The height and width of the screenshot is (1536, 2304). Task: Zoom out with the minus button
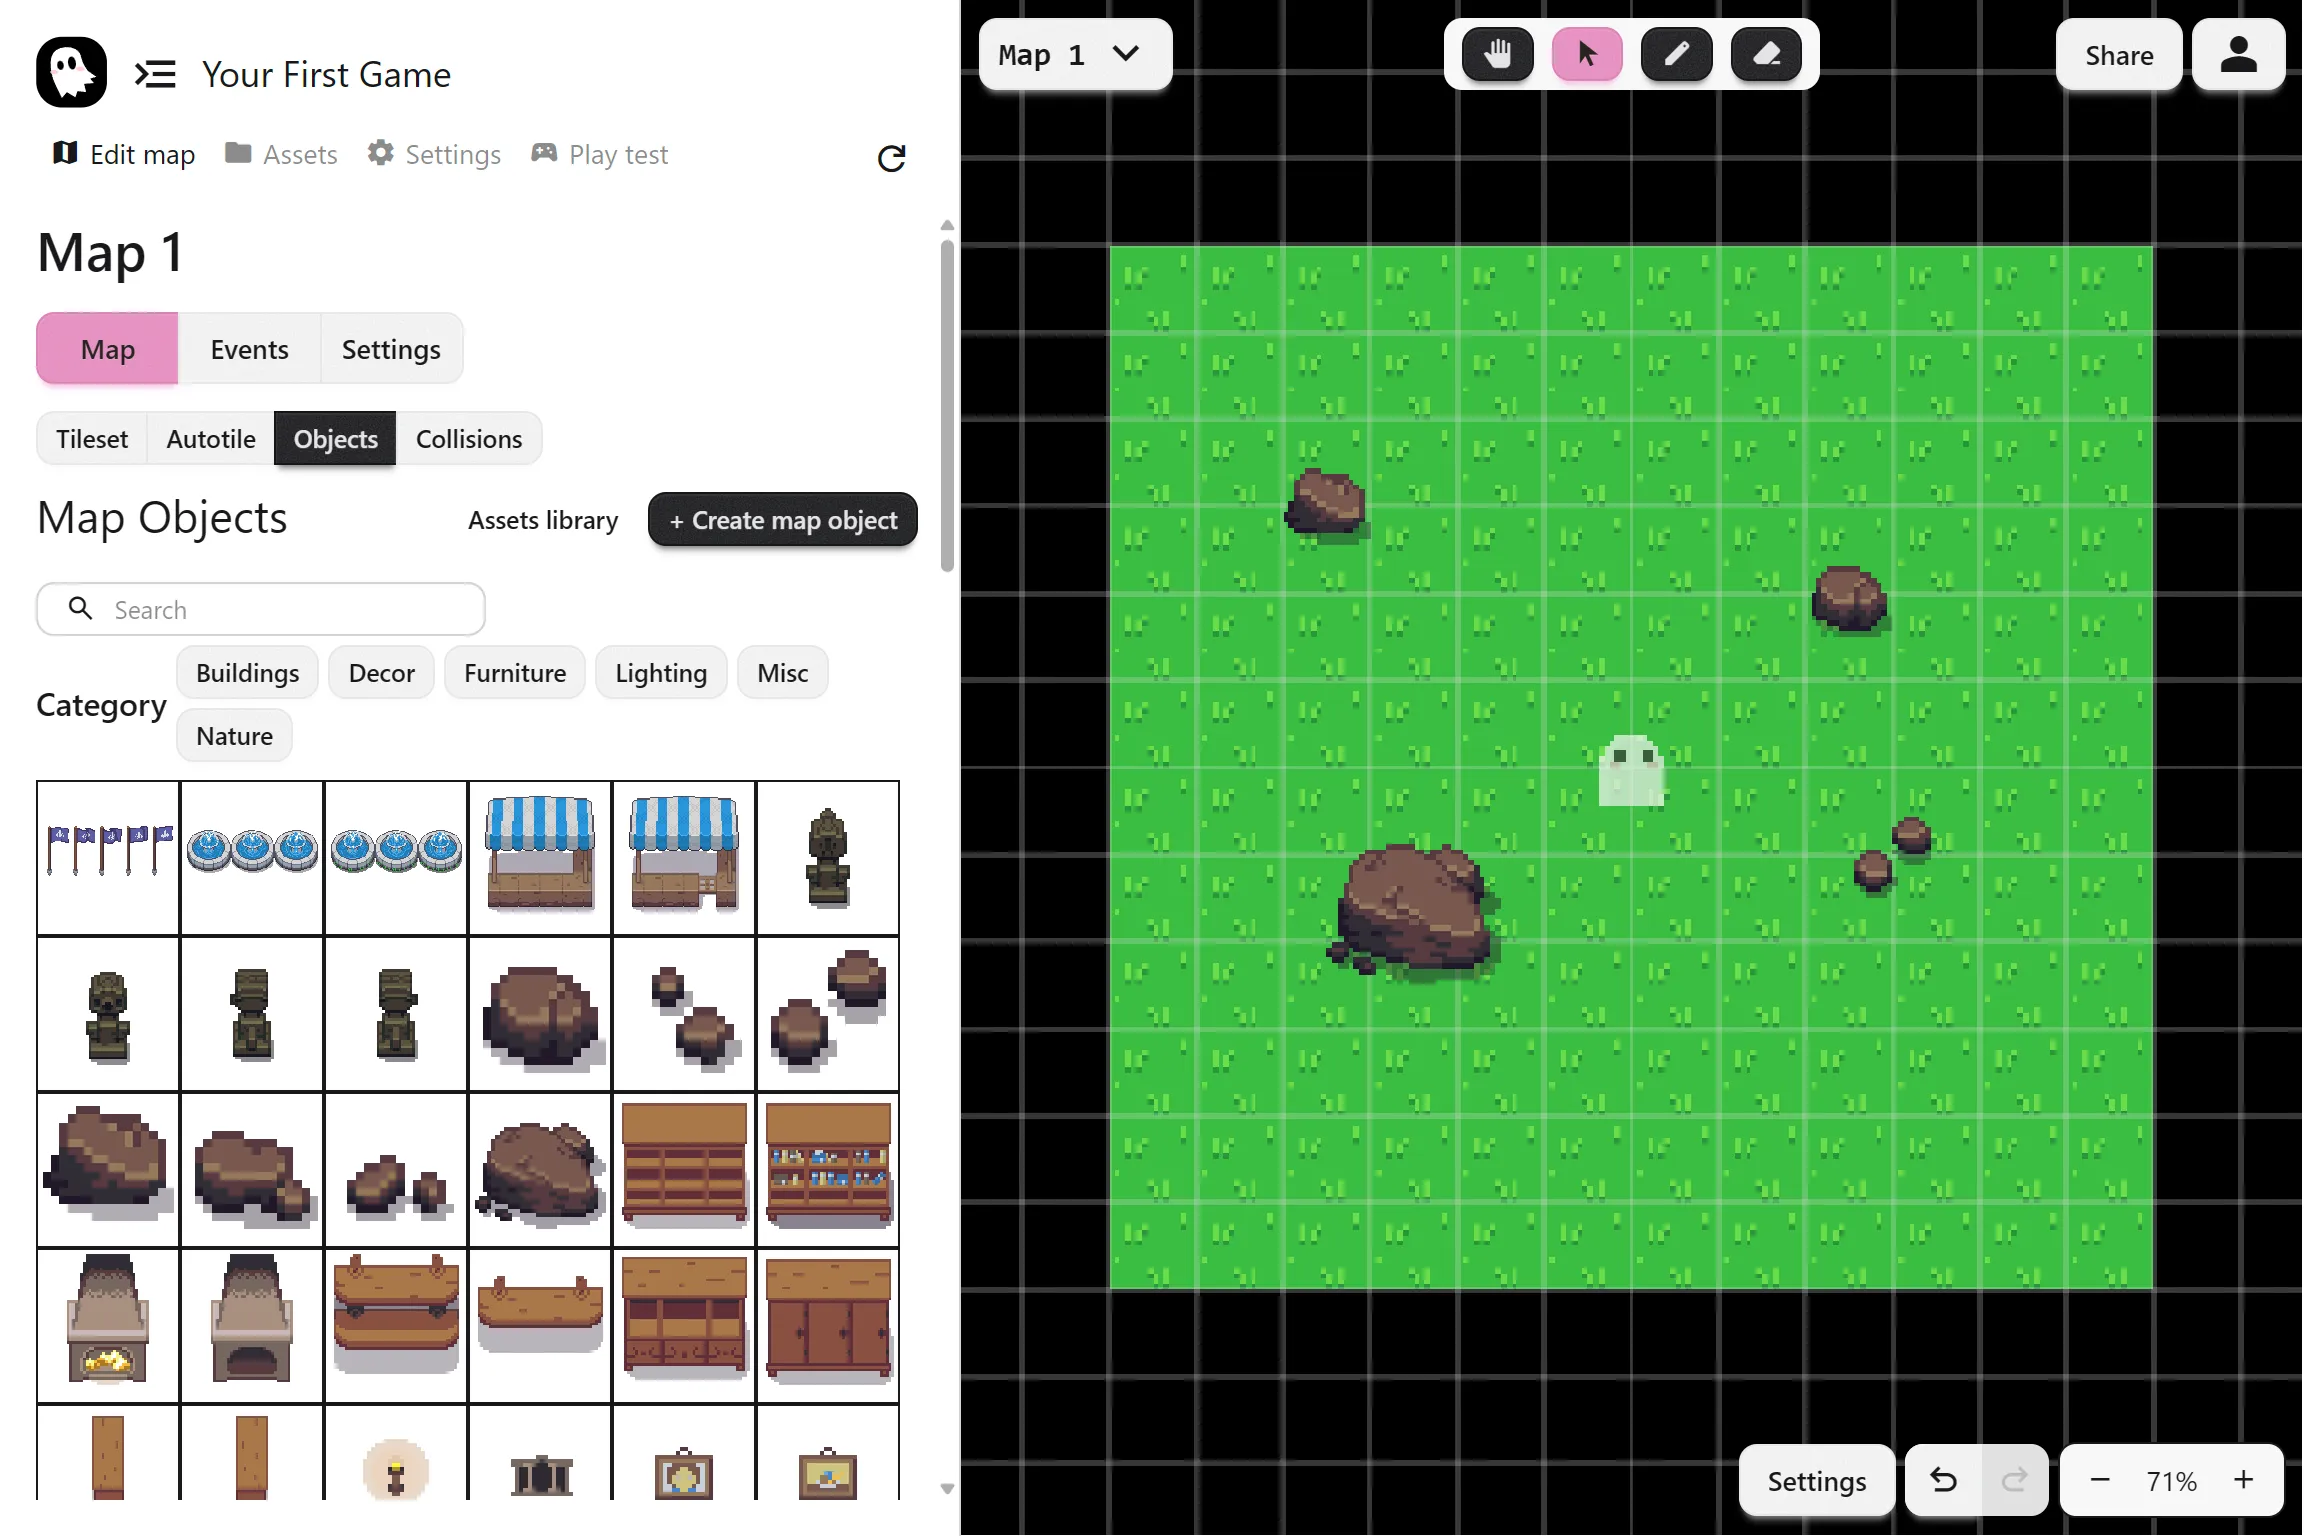tap(2100, 1480)
